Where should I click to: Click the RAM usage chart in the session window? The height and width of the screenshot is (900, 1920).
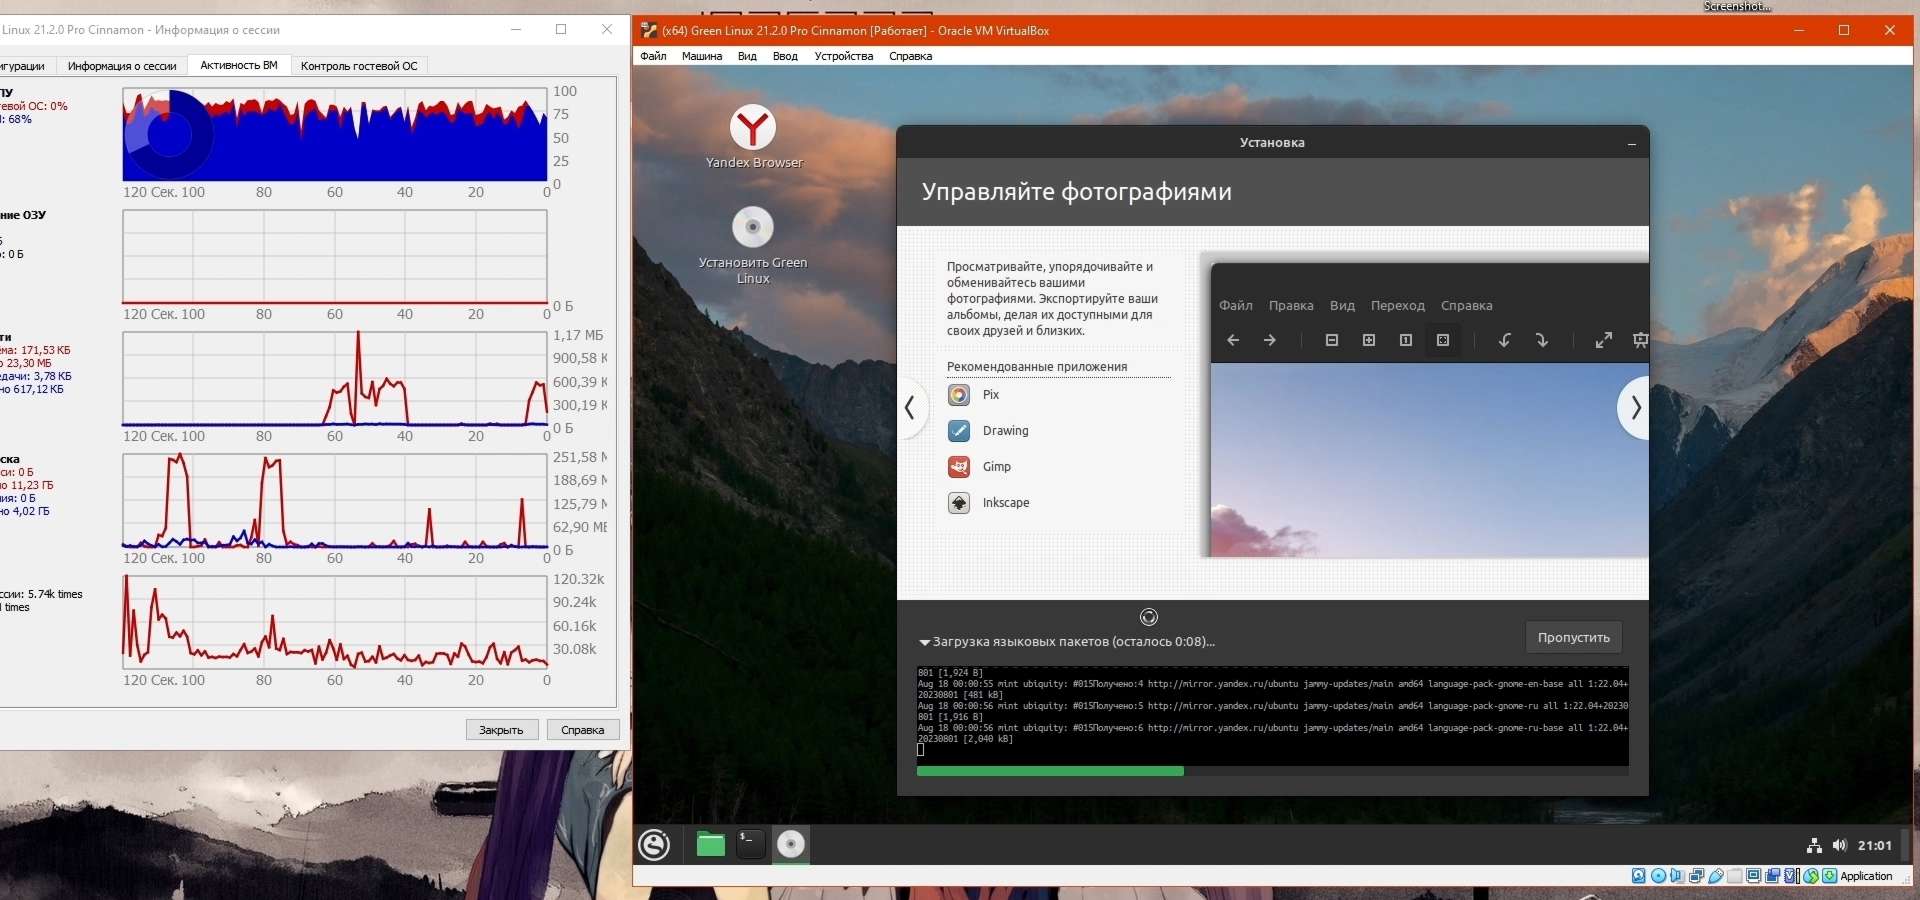335,257
